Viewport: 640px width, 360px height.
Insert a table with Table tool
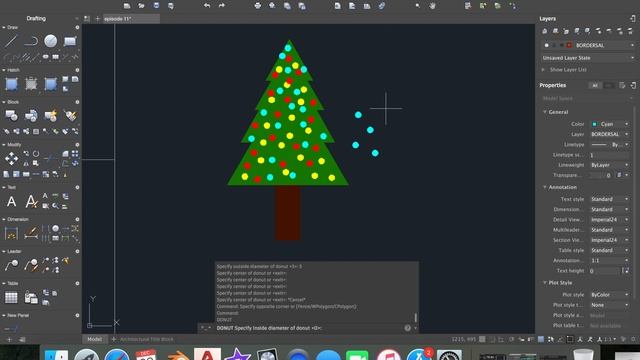[11, 298]
